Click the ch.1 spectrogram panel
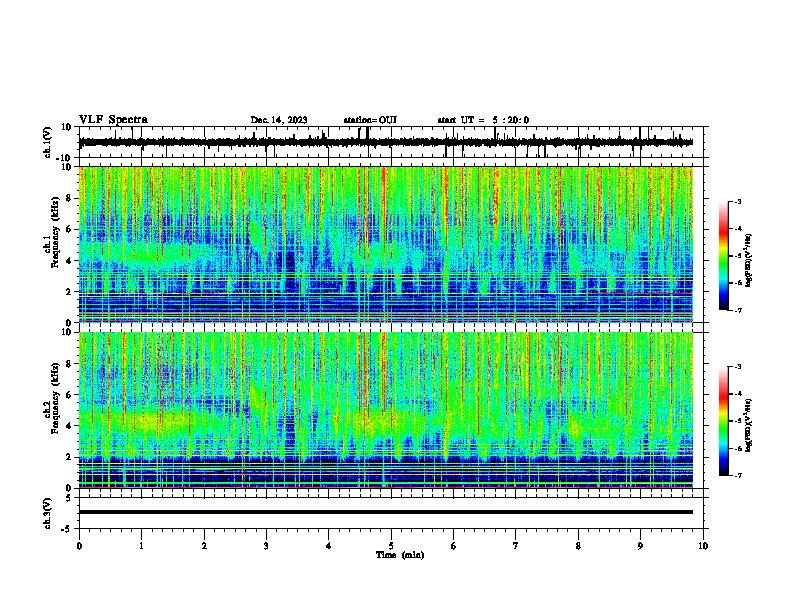The height and width of the screenshot is (612, 792). pyautogui.click(x=386, y=244)
